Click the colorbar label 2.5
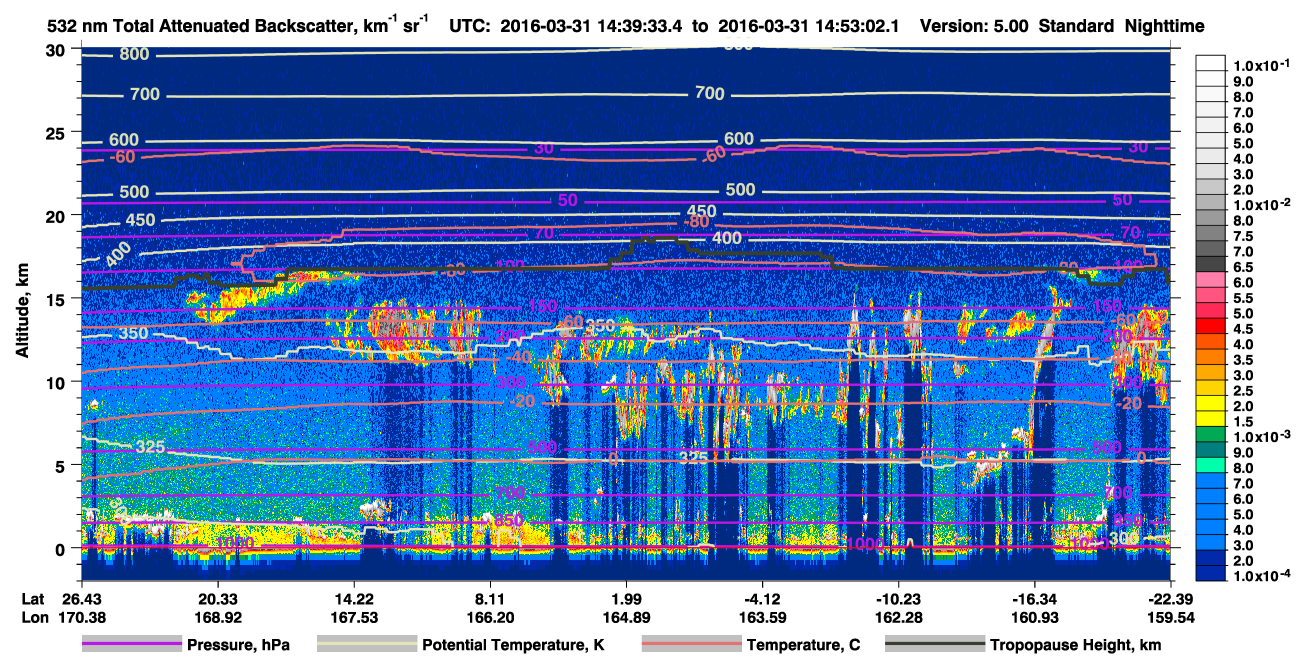 (1243, 390)
